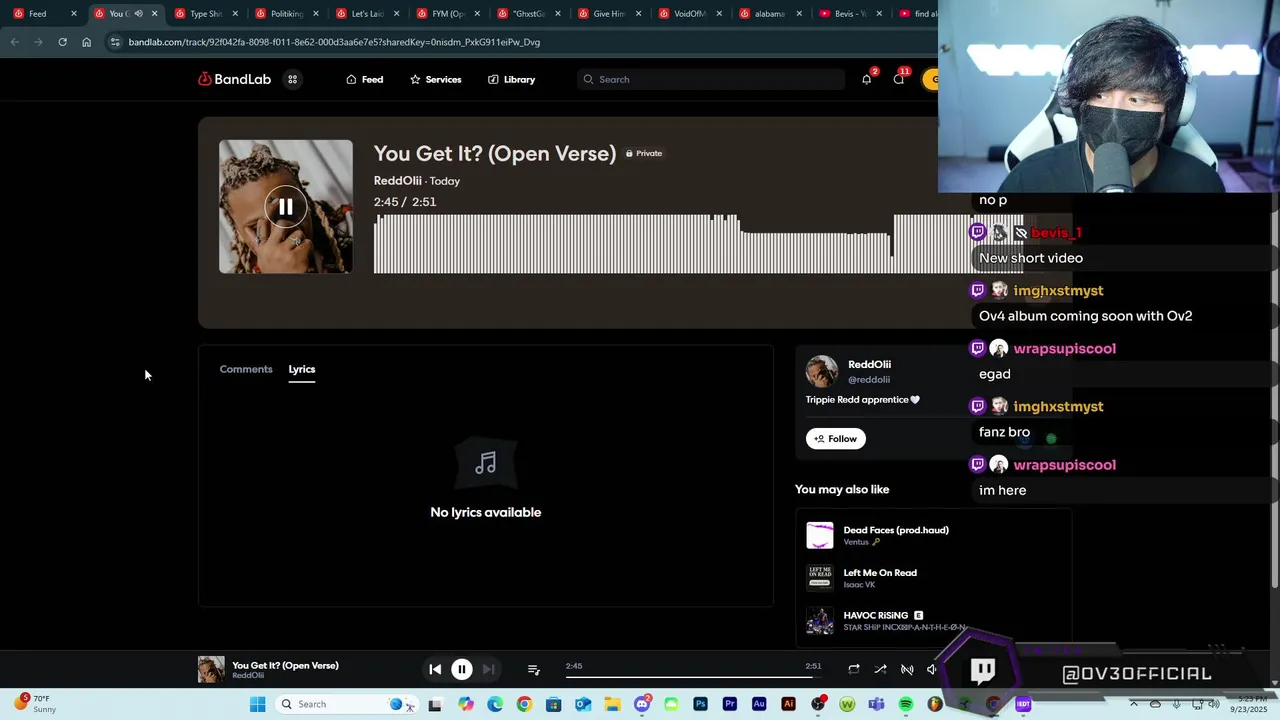Image resolution: width=1280 pixels, height=720 pixels.
Task: Click the Left Me On Read thumbnail
Action: point(820,578)
